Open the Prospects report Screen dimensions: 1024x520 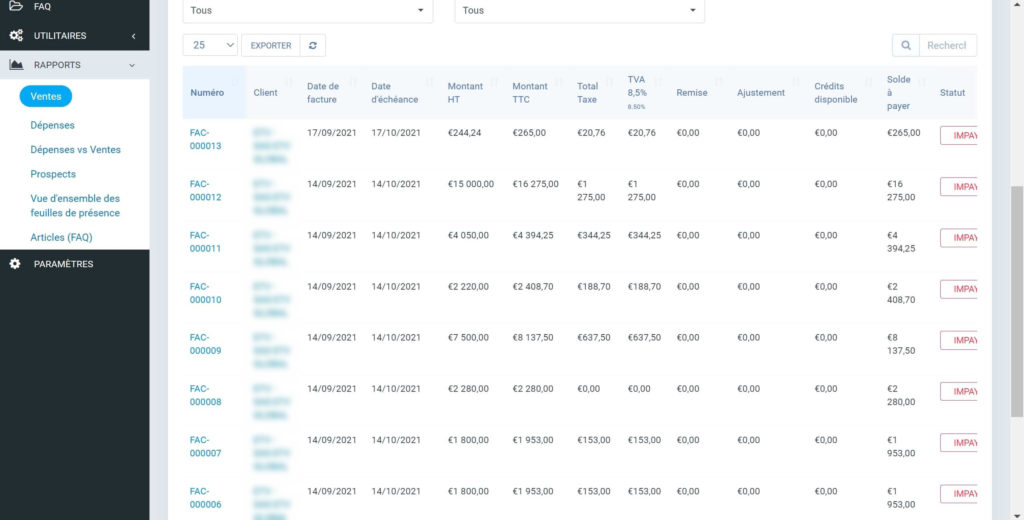pos(53,174)
